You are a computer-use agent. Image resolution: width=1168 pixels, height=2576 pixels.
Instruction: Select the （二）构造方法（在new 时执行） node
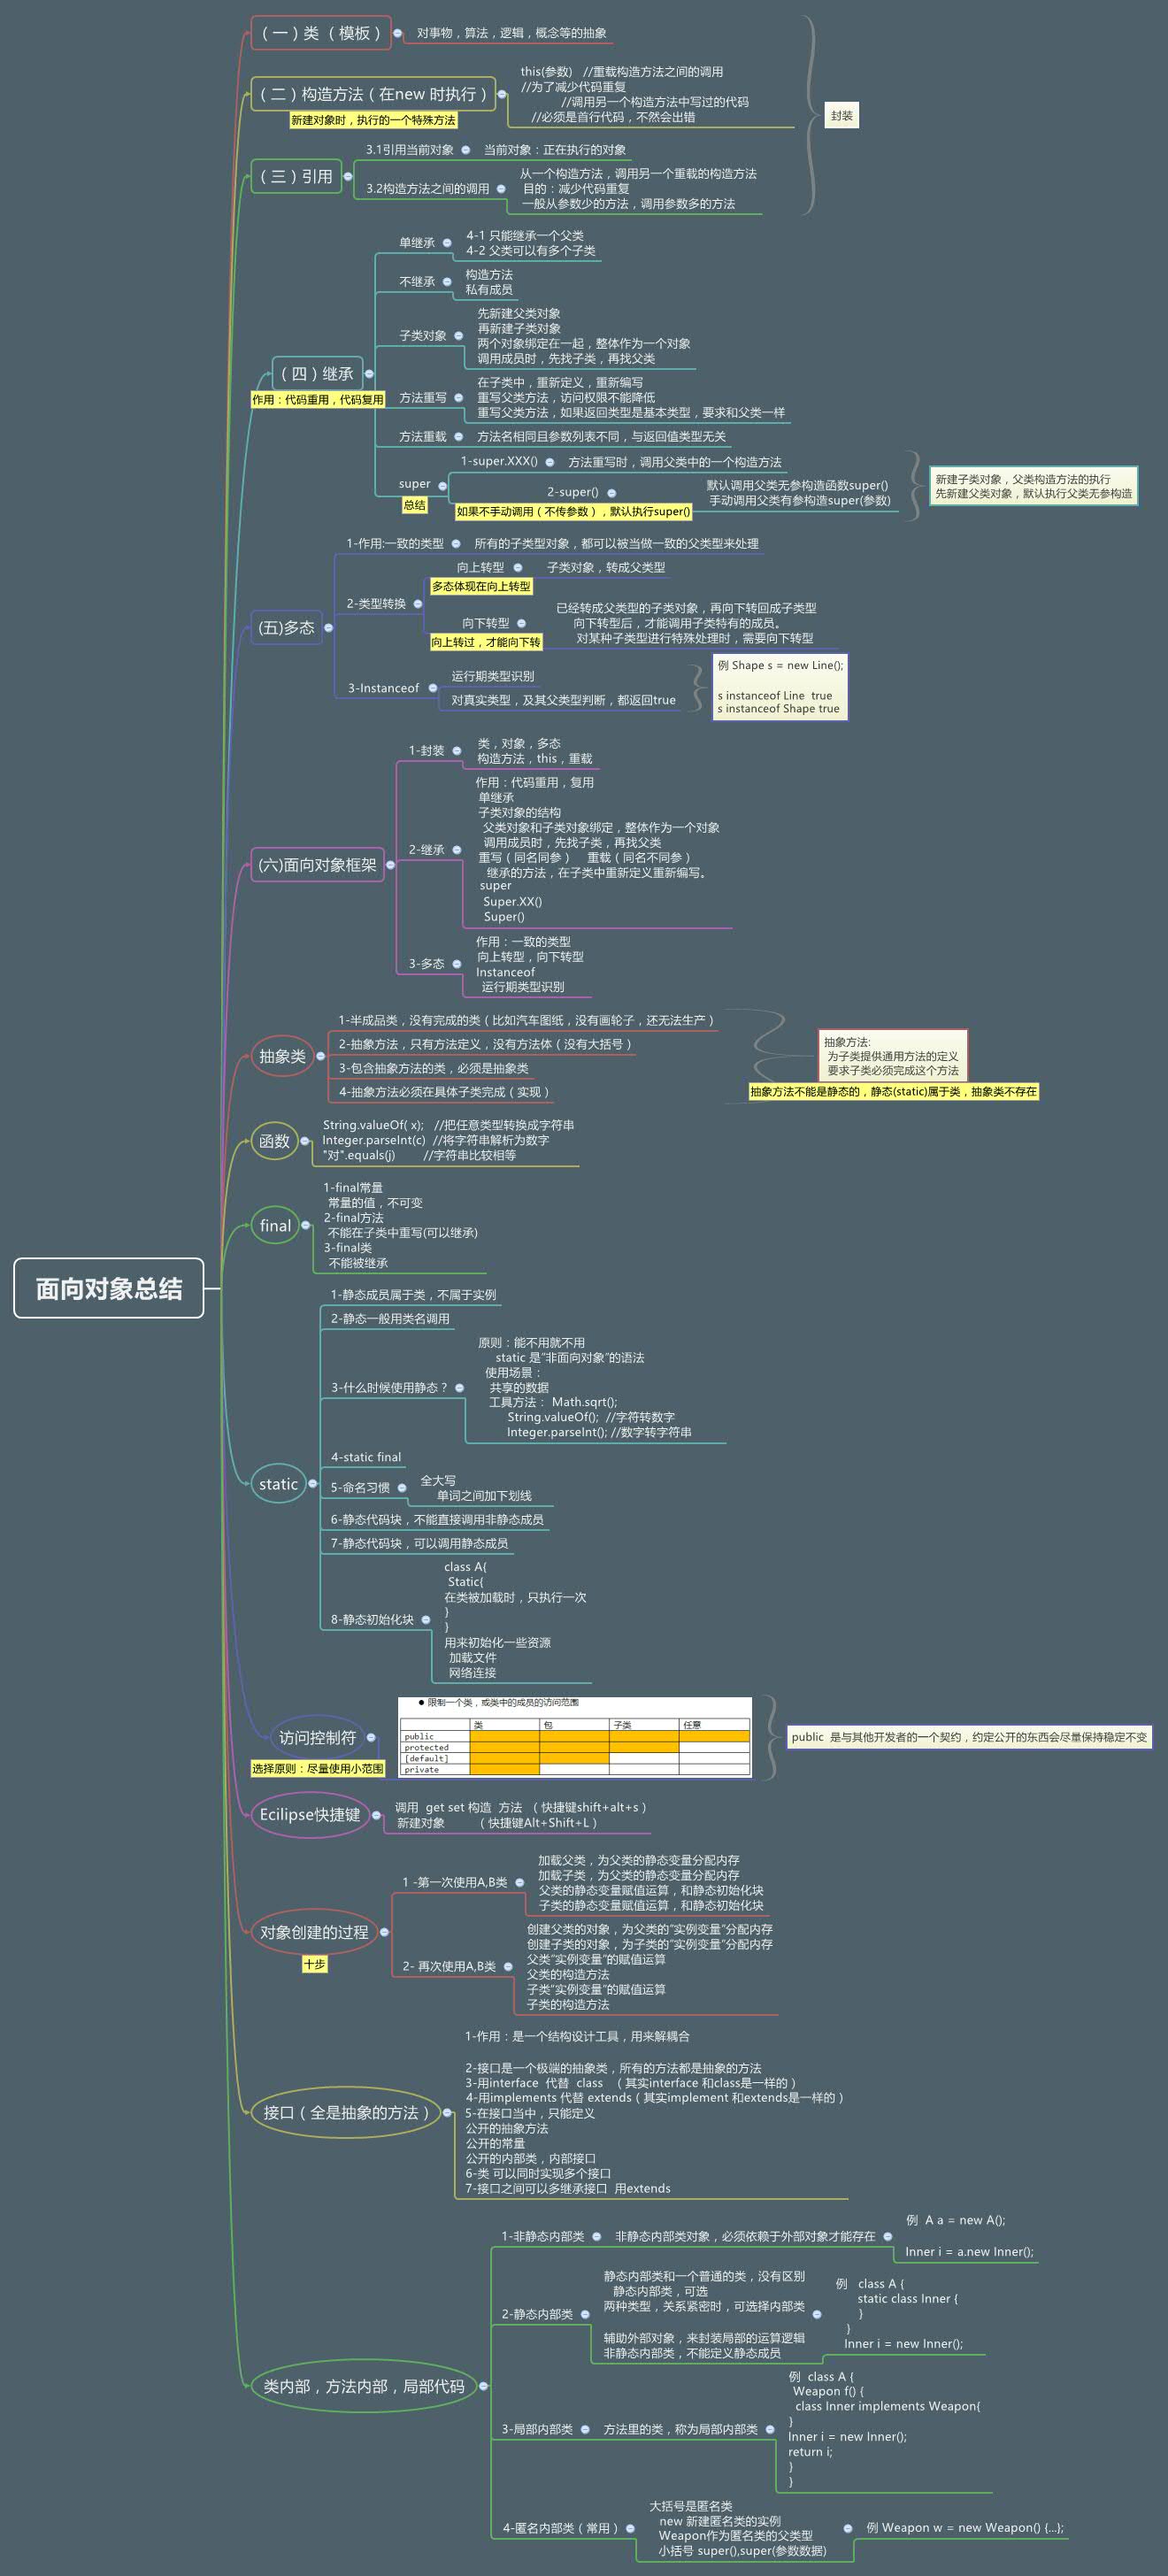point(373,94)
